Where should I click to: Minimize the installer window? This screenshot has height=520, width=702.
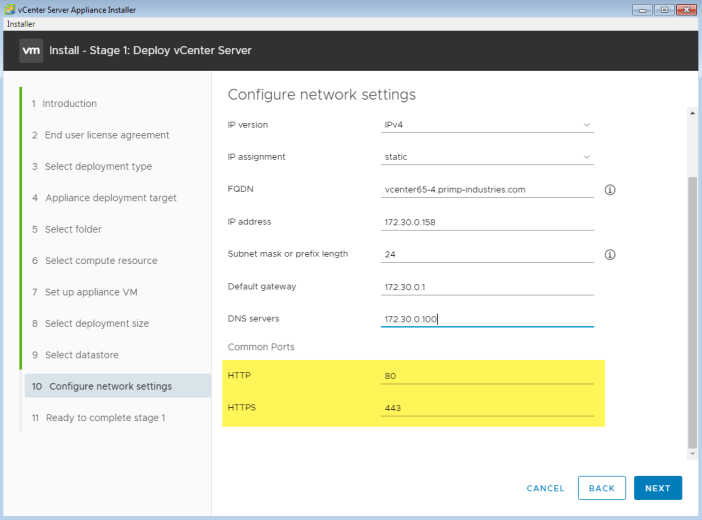(642, 9)
